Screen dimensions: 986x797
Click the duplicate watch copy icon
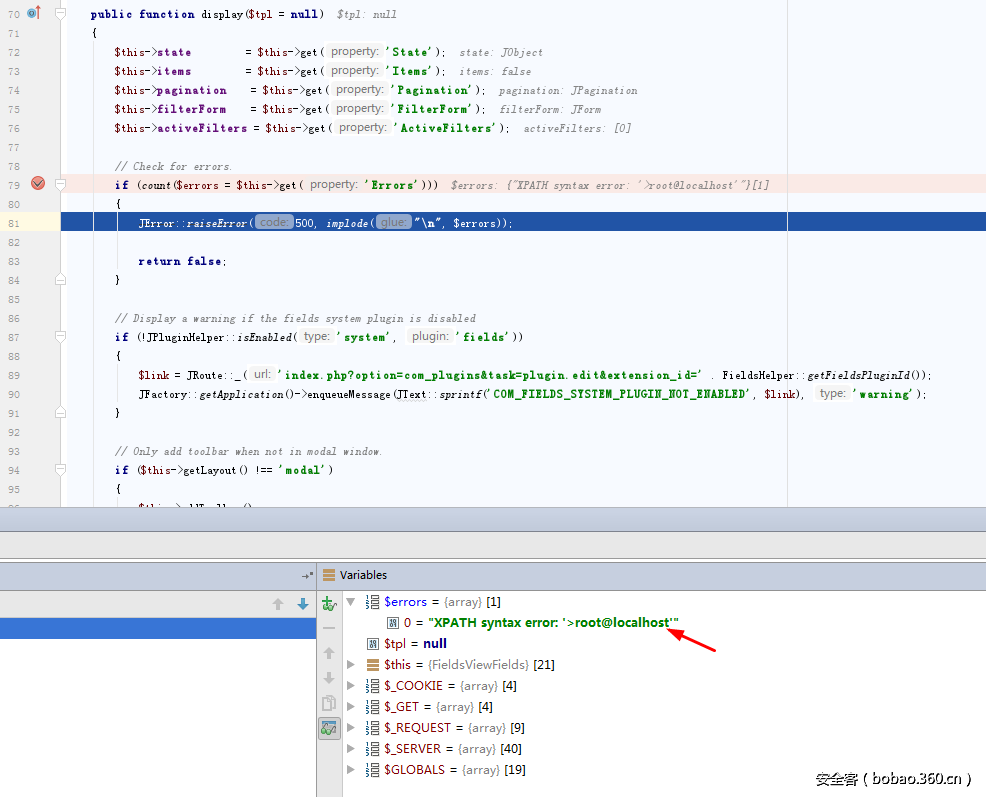[329, 703]
